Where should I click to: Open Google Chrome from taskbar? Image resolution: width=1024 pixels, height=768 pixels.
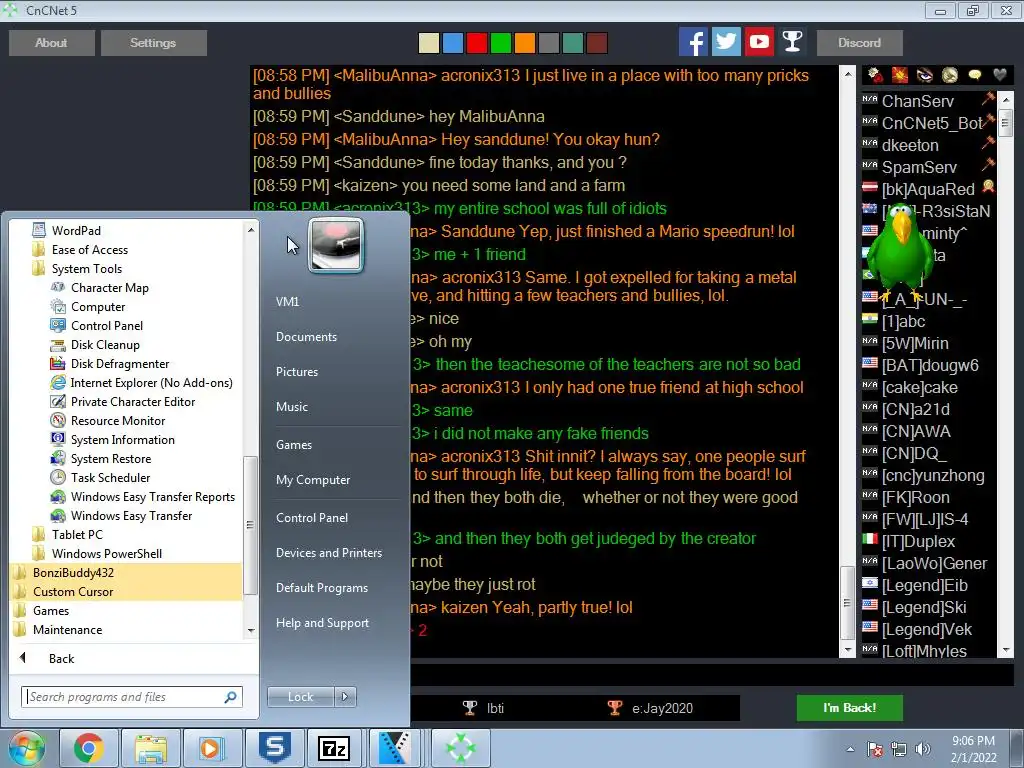[89, 748]
